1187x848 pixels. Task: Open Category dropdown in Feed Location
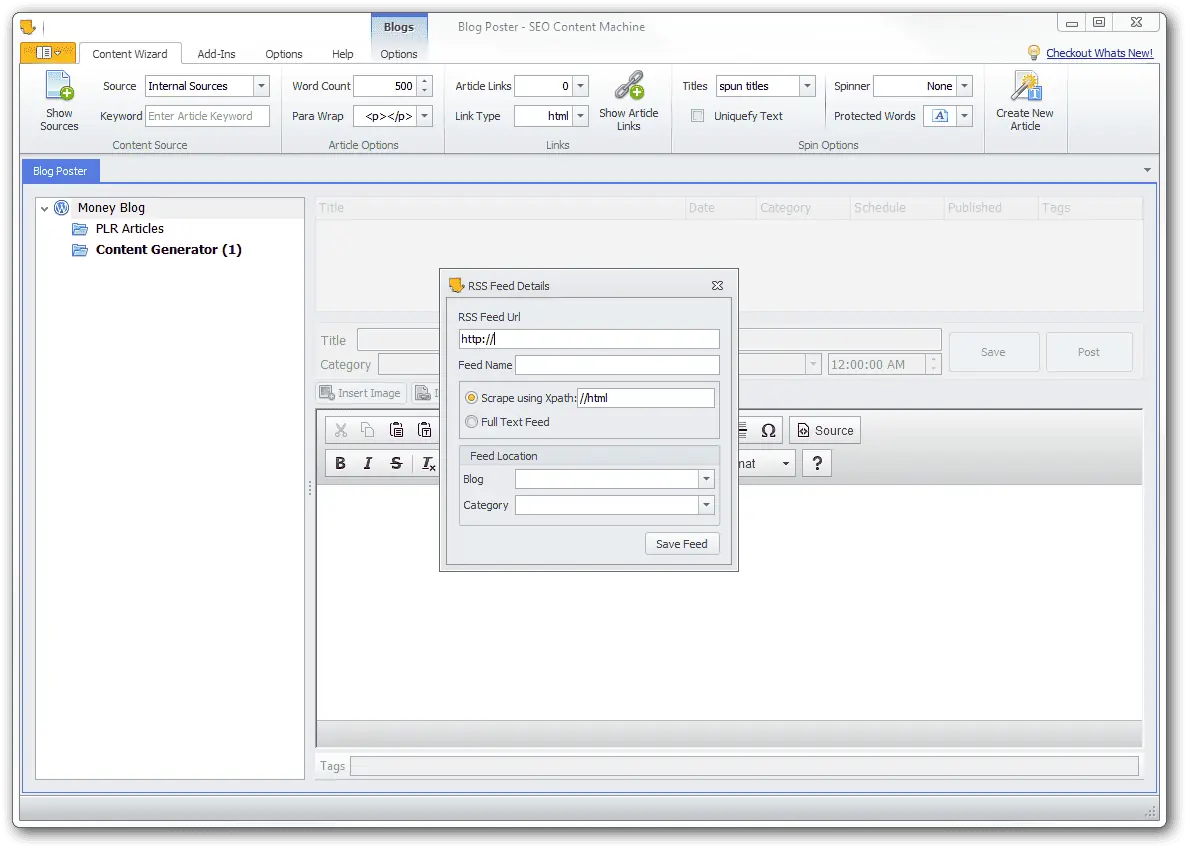pyautogui.click(x=706, y=504)
